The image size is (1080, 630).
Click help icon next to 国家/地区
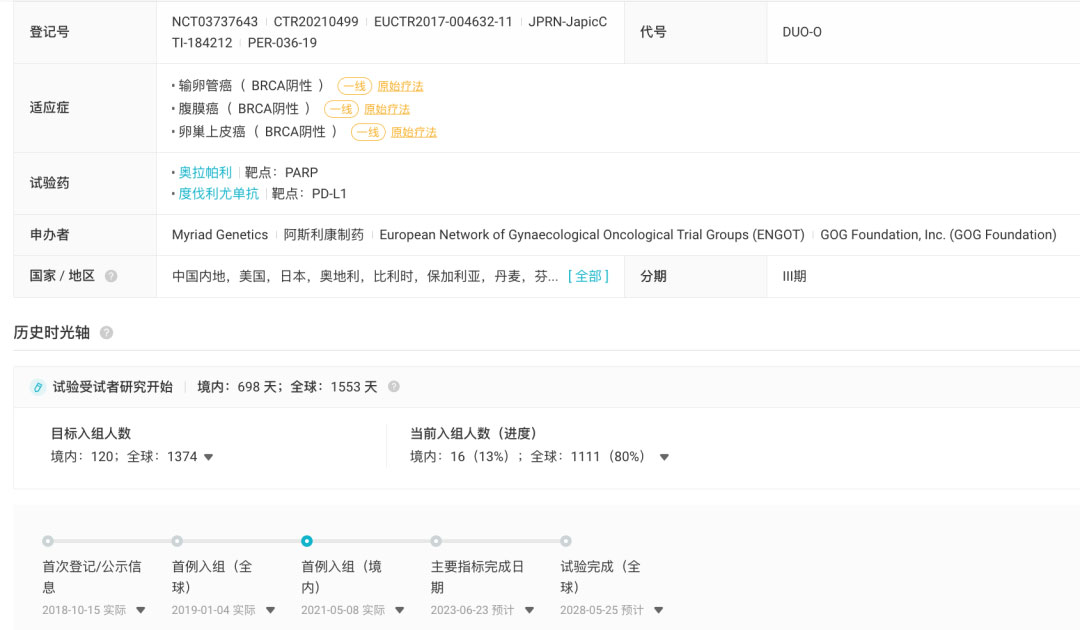pyautogui.click(x=111, y=276)
